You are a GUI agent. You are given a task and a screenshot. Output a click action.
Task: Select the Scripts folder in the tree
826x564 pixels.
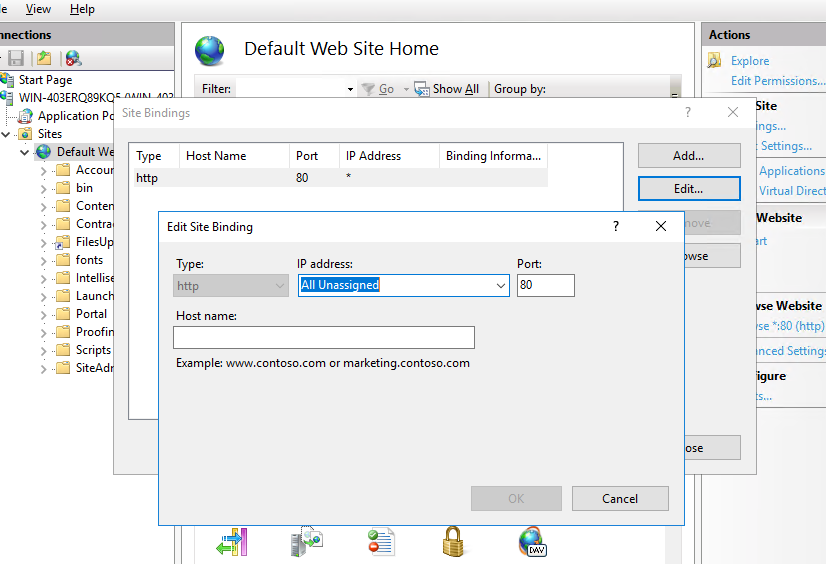pos(94,350)
